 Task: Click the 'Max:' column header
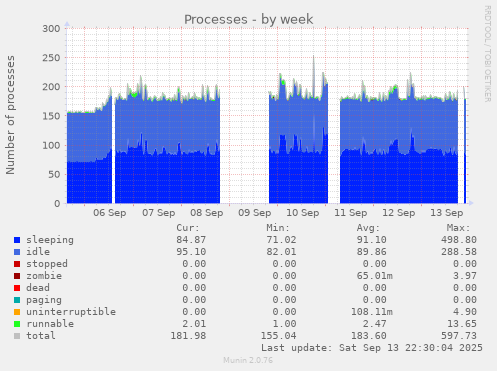click(458, 228)
